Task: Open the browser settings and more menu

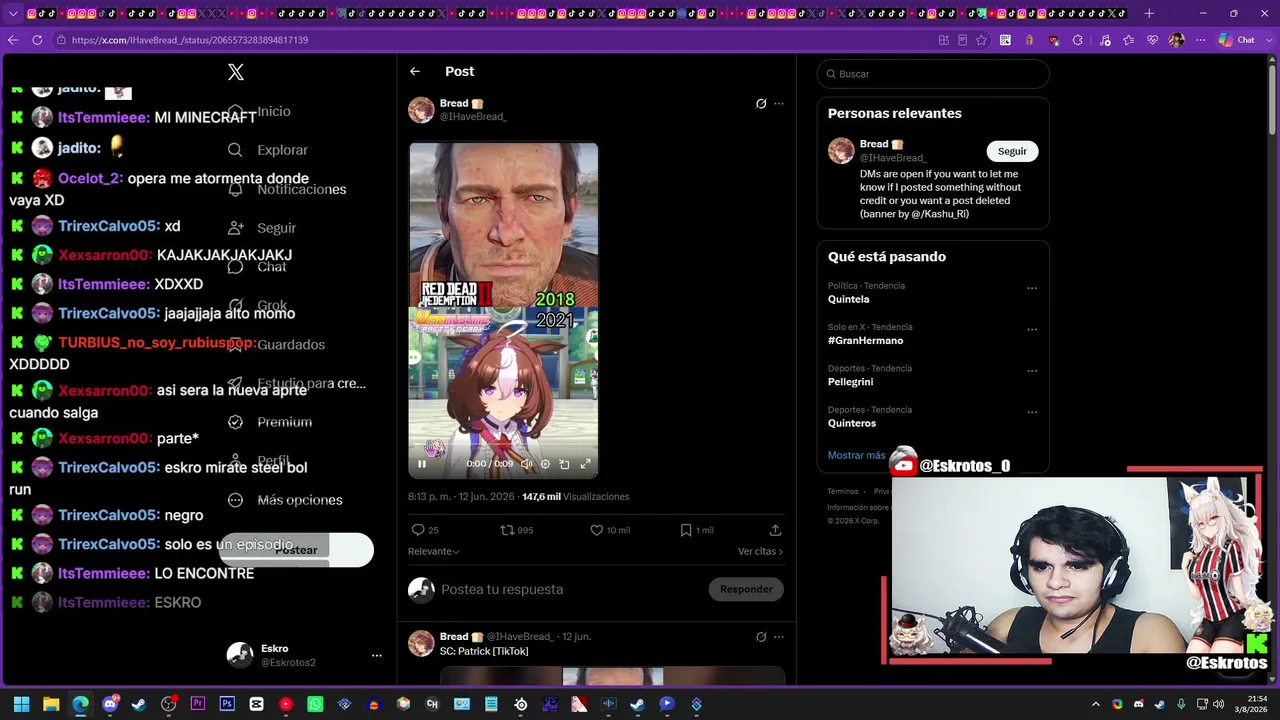Action: 1200,40
